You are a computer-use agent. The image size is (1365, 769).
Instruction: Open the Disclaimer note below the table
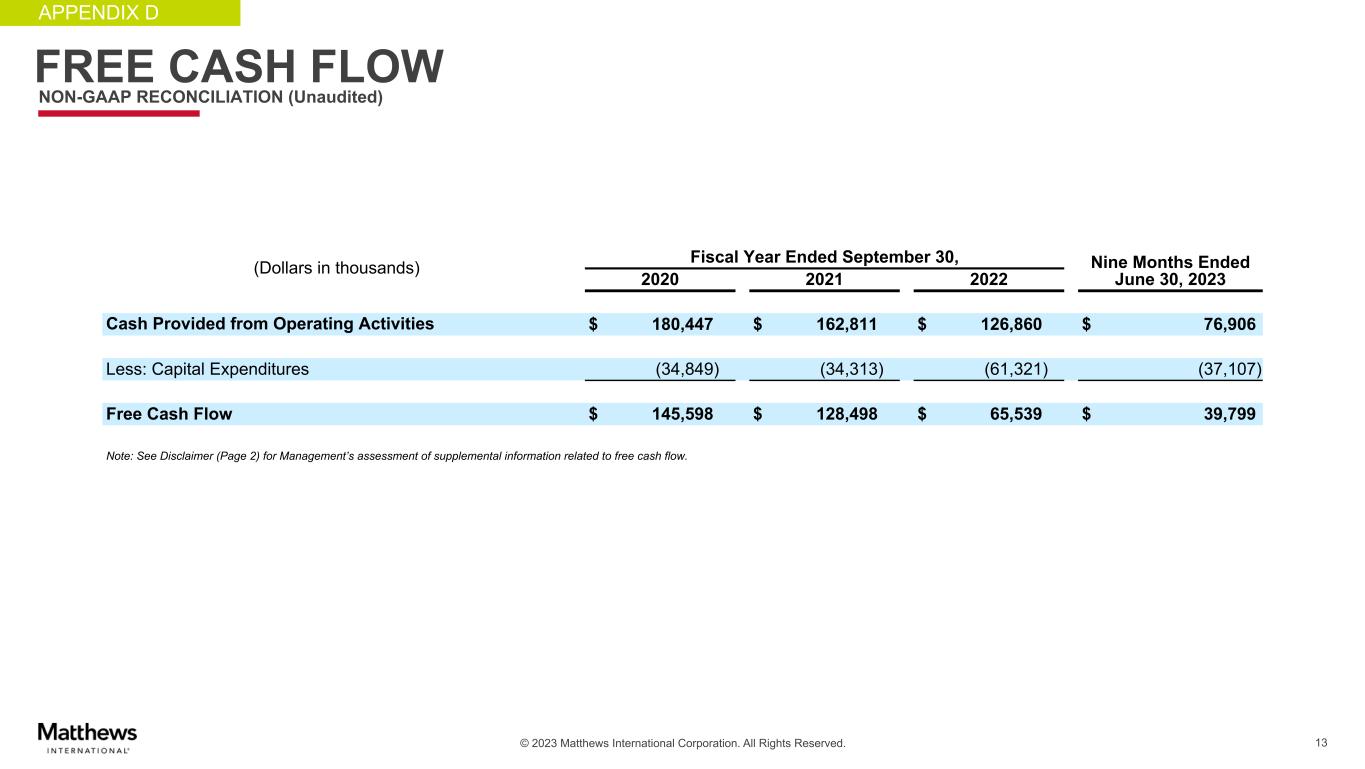tap(396, 457)
